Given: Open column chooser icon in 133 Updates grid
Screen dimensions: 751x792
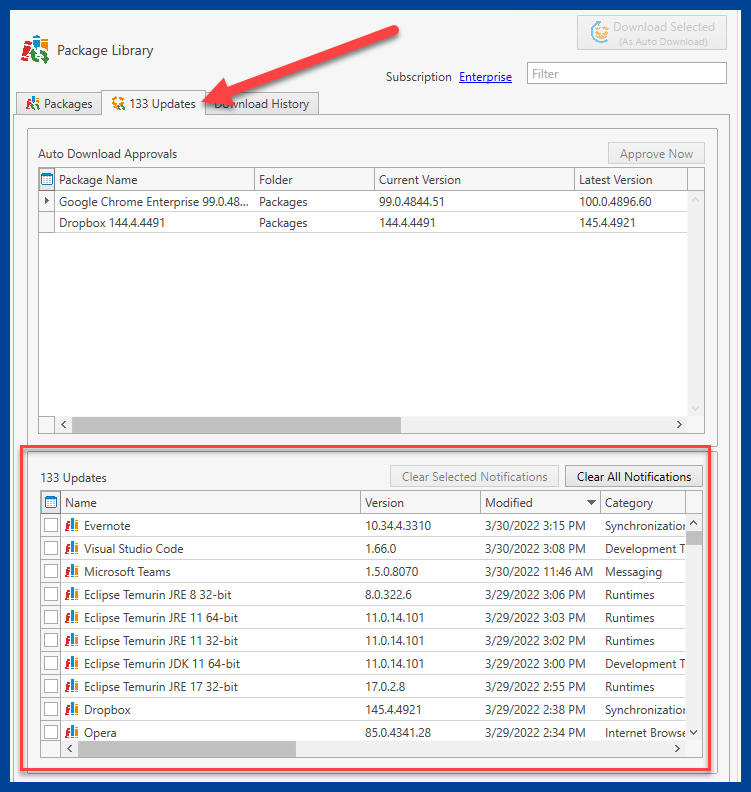Looking at the screenshot, I should click(51, 503).
